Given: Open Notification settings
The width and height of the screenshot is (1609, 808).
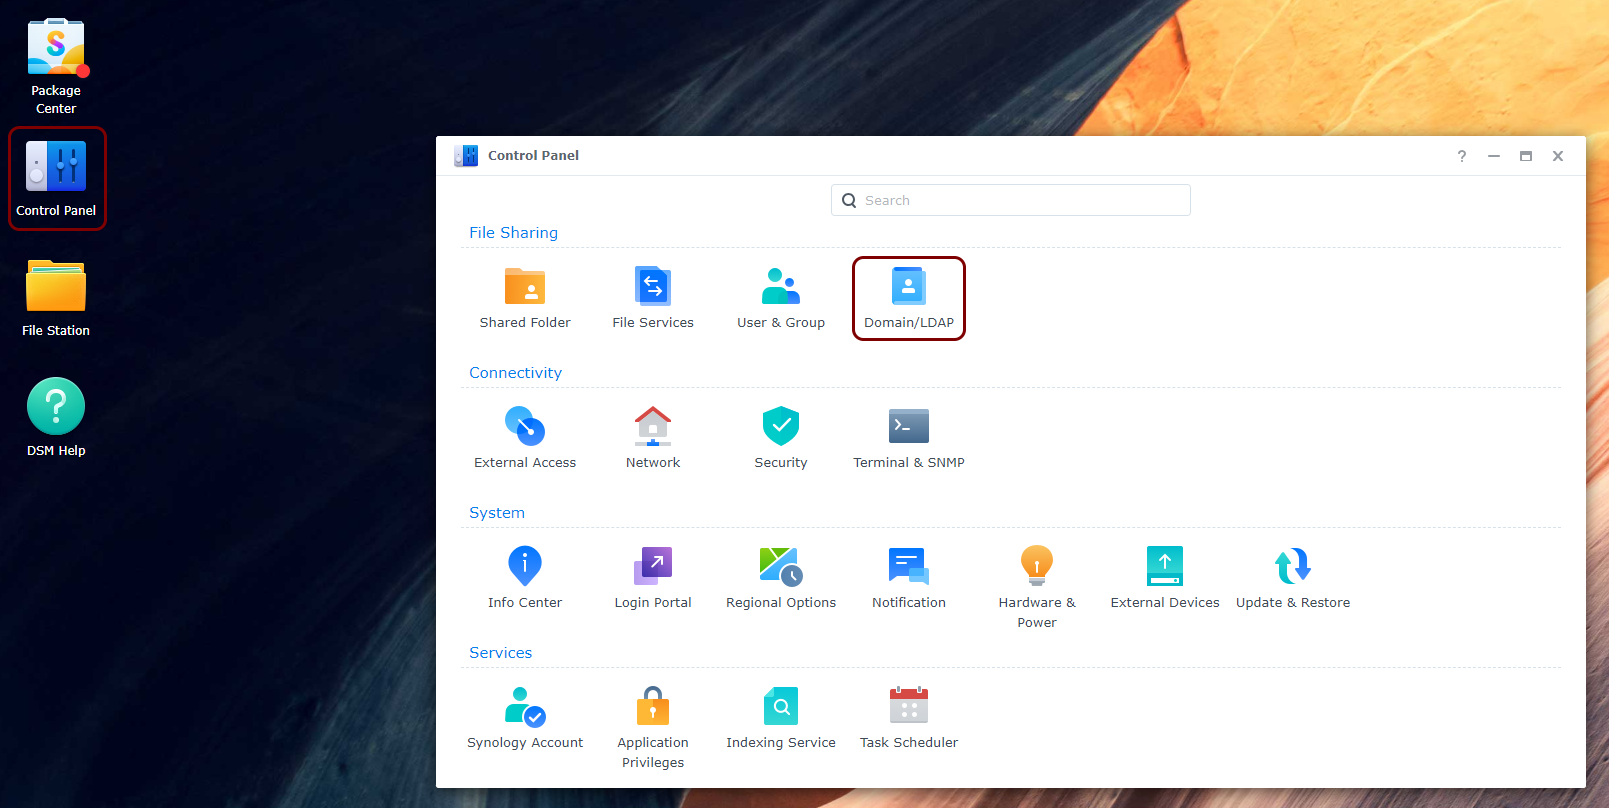Looking at the screenshot, I should pos(909,577).
